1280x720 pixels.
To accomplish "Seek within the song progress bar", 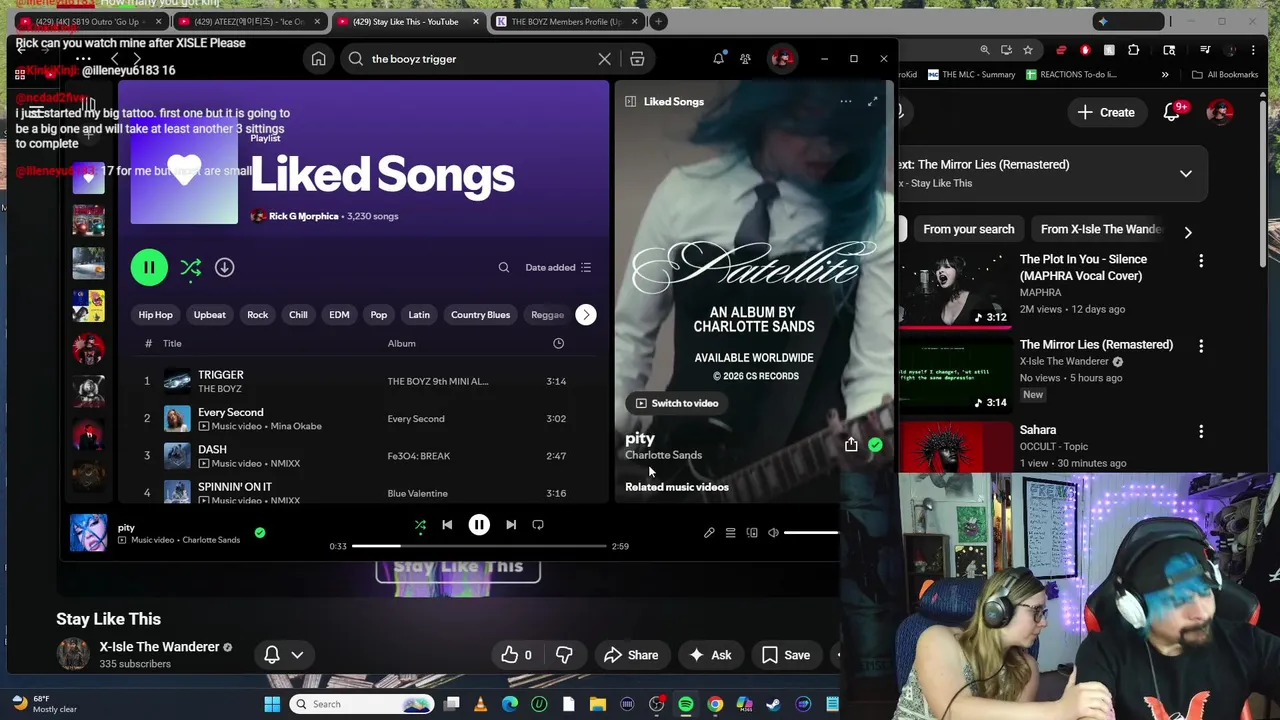I will tap(479, 546).
